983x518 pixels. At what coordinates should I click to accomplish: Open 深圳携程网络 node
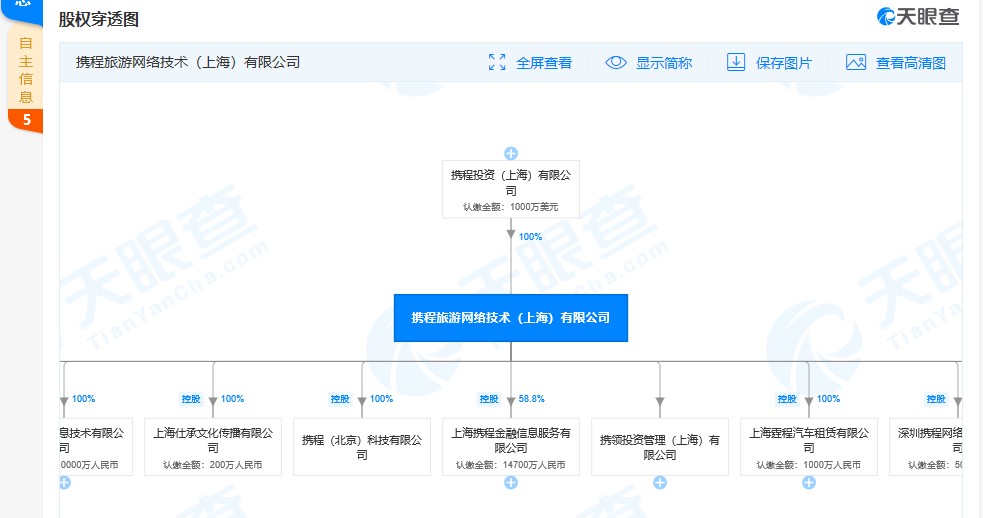click(926, 447)
